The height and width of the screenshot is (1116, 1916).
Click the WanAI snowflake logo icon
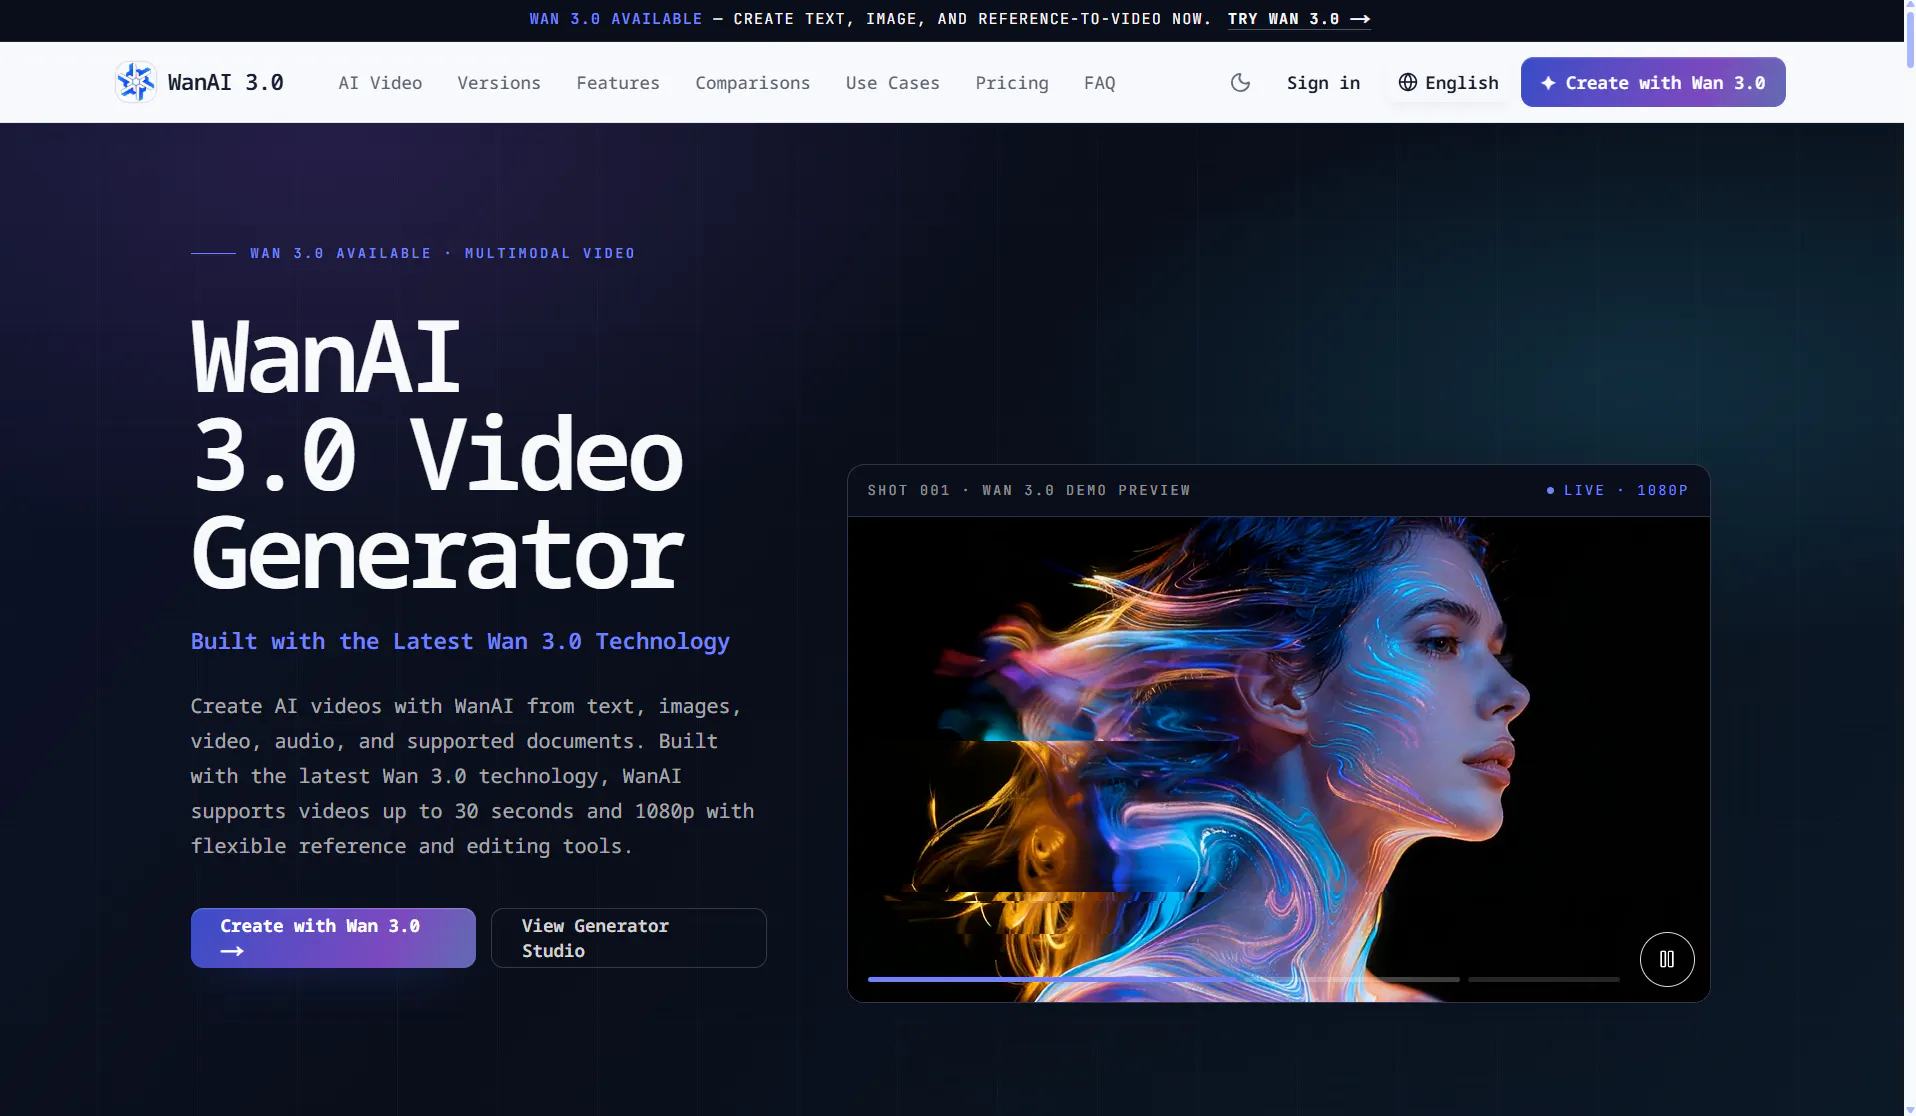135,82
